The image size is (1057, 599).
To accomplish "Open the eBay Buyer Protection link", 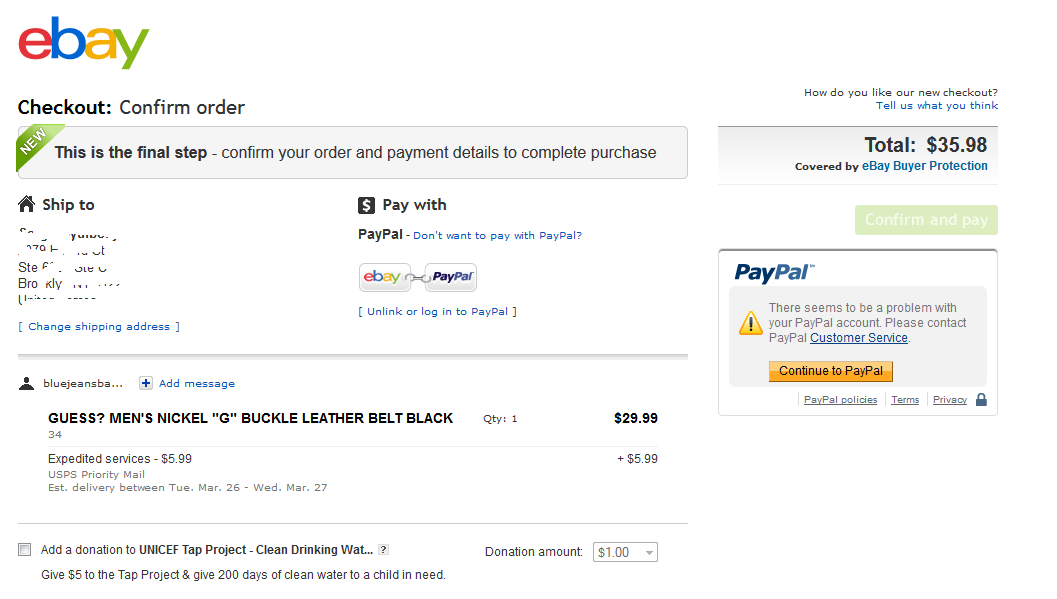I will [924, 166].
